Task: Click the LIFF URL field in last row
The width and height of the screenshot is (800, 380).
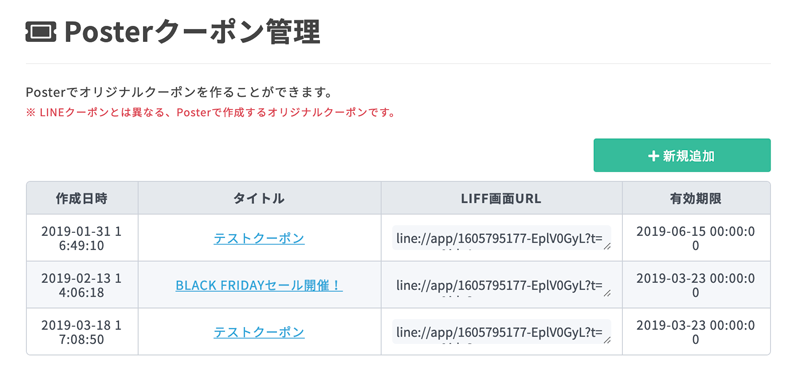Action: [x=502, y=332]
